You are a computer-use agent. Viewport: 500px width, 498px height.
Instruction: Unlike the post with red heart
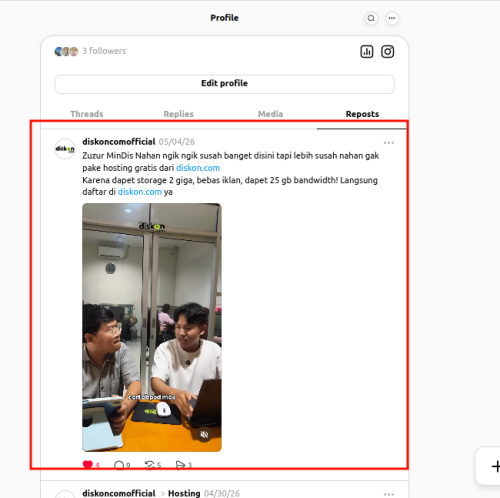pyautogui.click(x=88, y=464)
